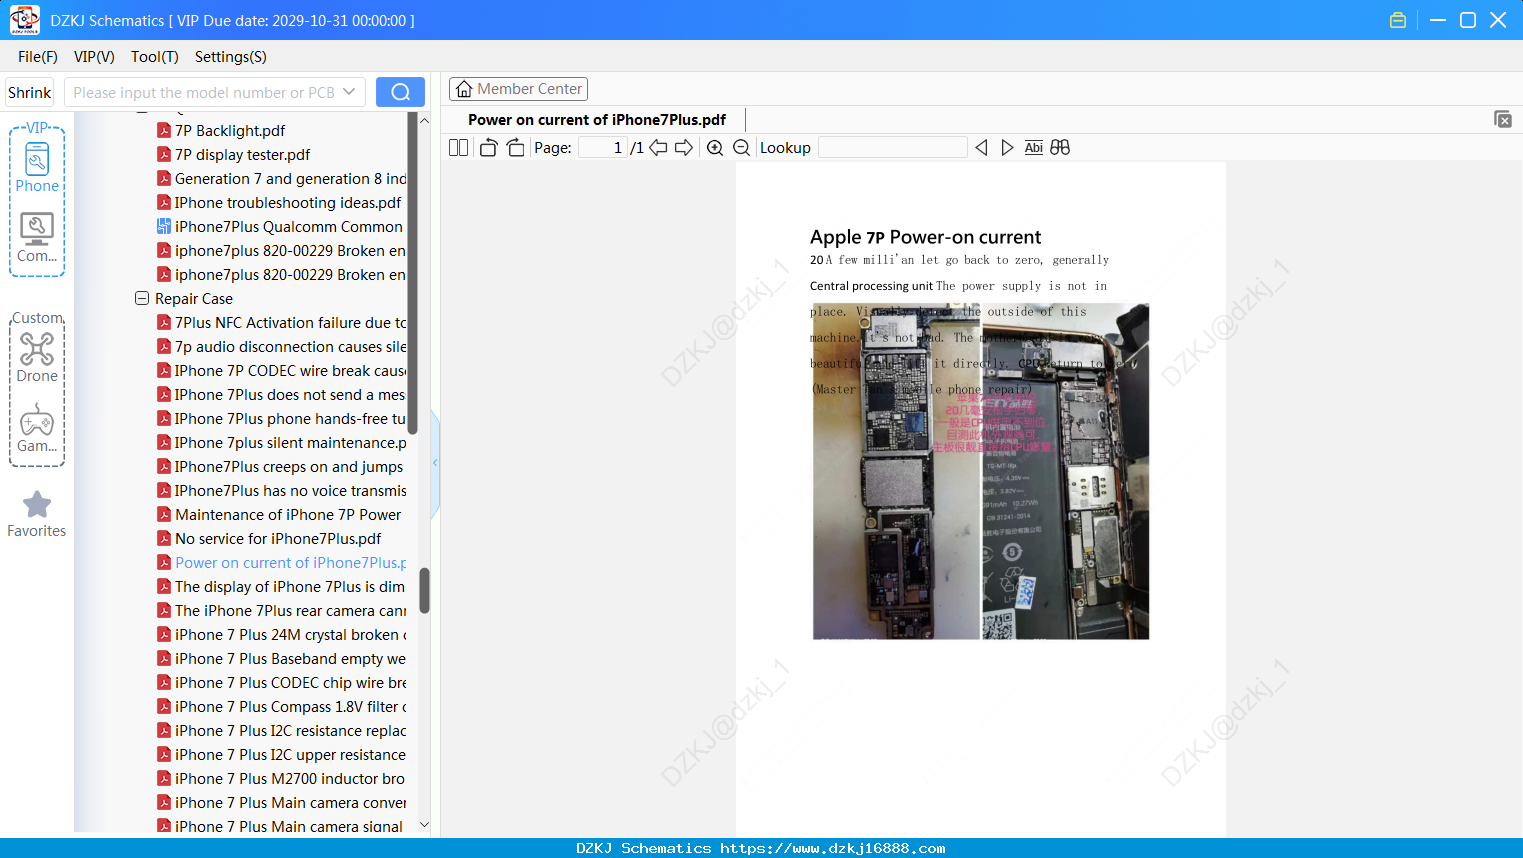Open the model number dropdown arrow
The width and height of the screenshot is (1523, 858).
click(349, 92)
